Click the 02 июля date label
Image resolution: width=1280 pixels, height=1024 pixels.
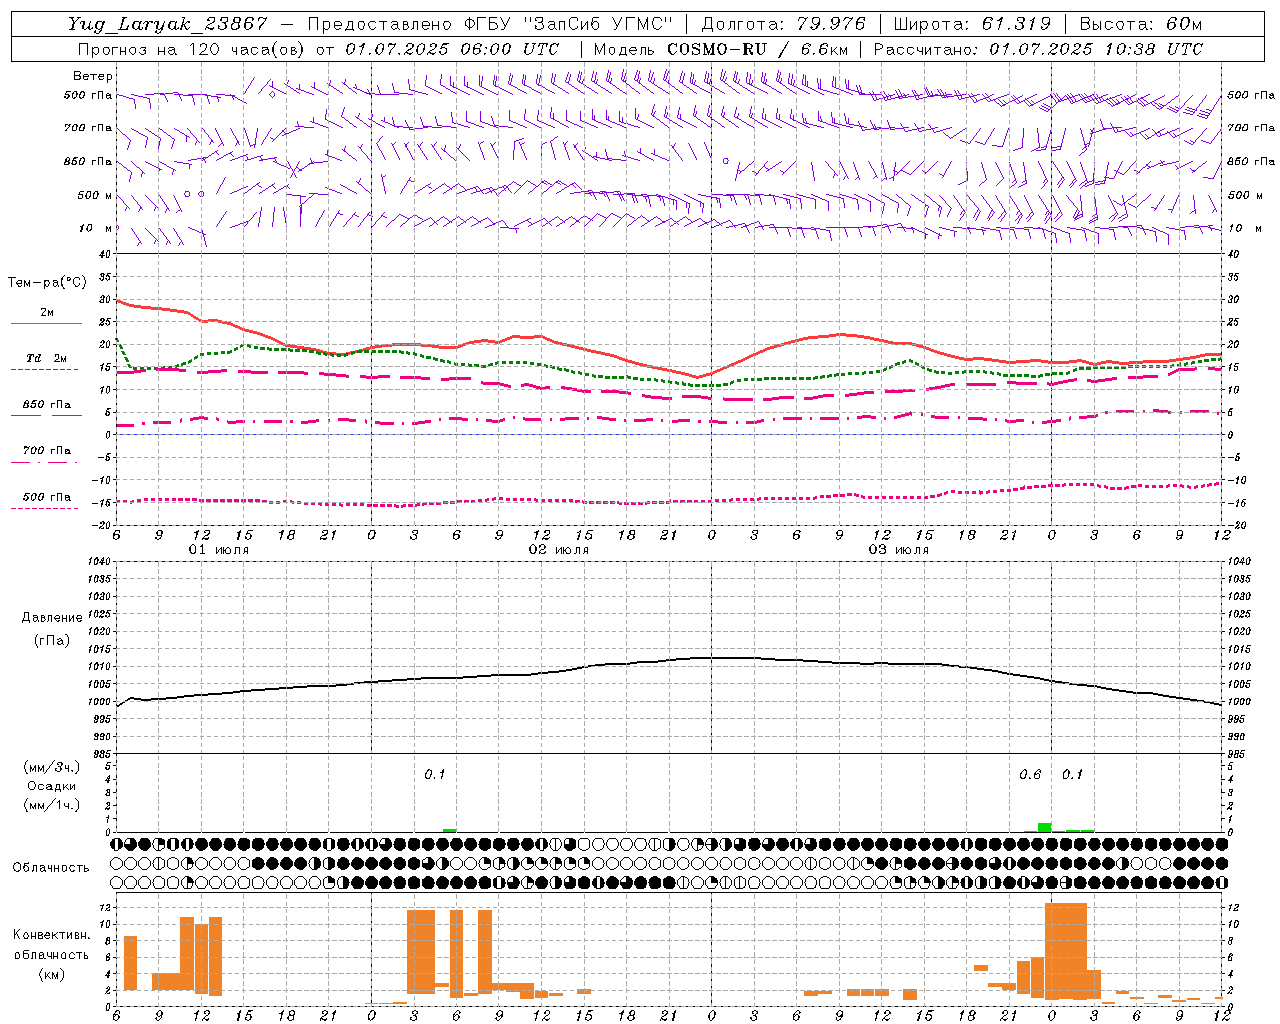[559, 550]
